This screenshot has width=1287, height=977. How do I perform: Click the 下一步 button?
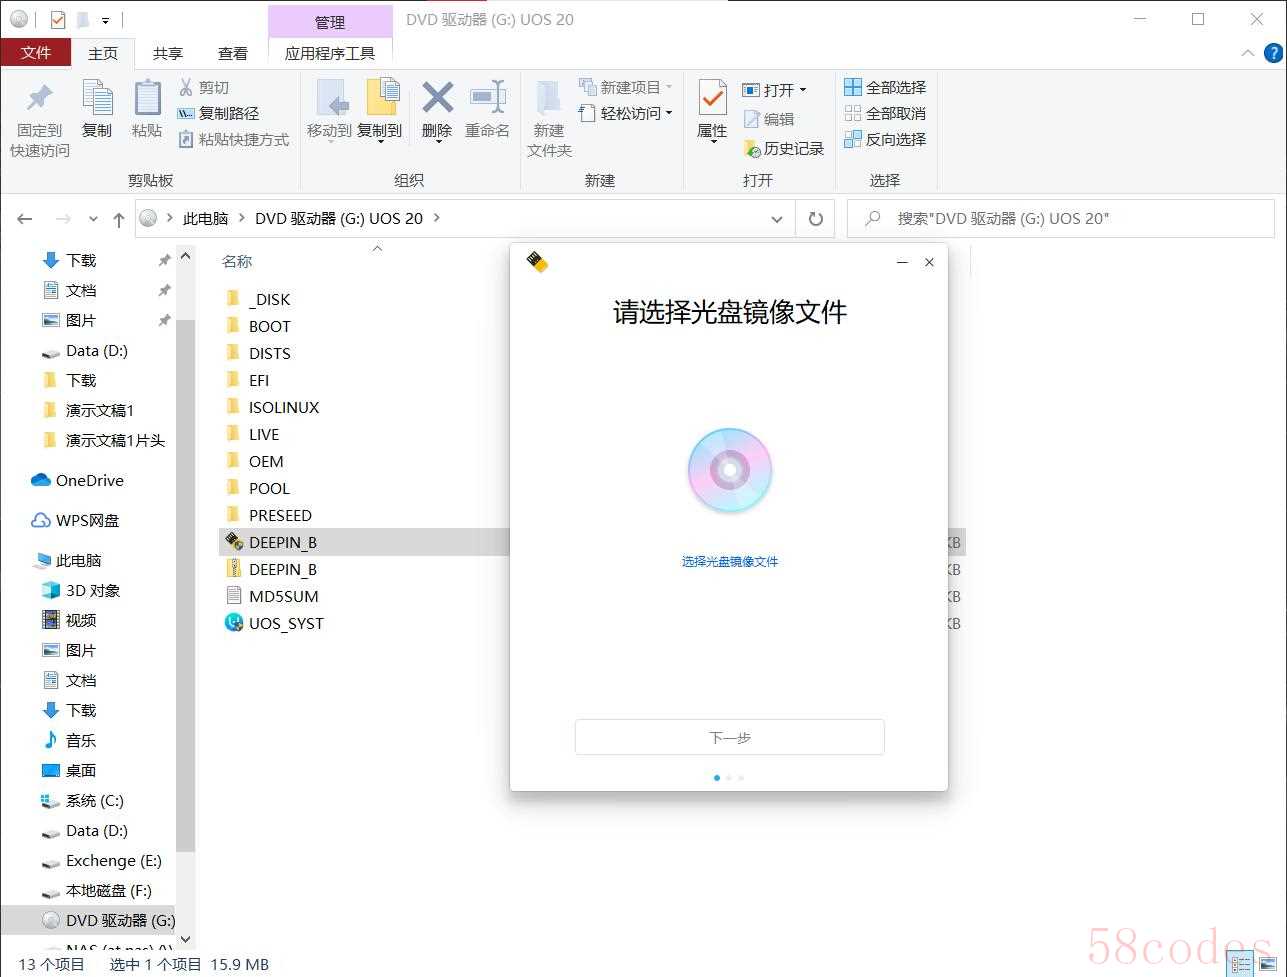tap(730, 737)
